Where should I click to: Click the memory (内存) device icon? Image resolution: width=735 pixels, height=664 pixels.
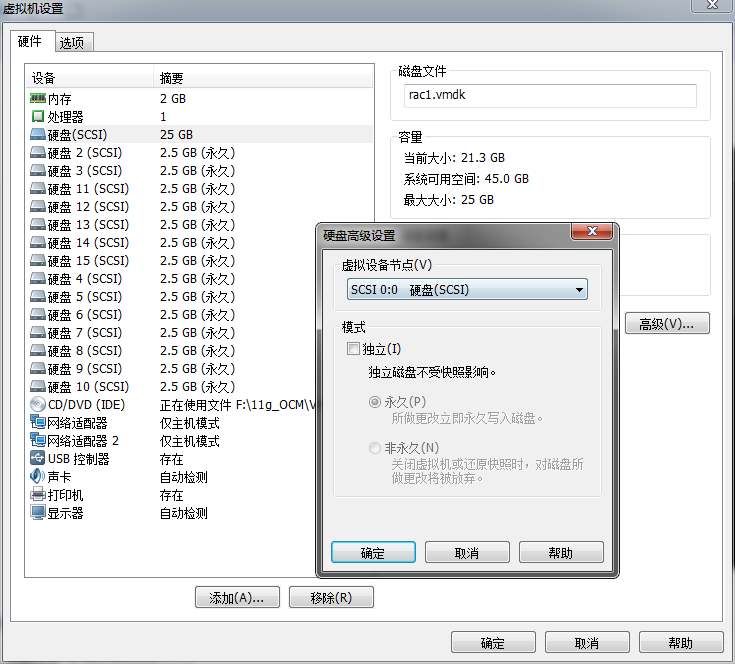[38, 99]
